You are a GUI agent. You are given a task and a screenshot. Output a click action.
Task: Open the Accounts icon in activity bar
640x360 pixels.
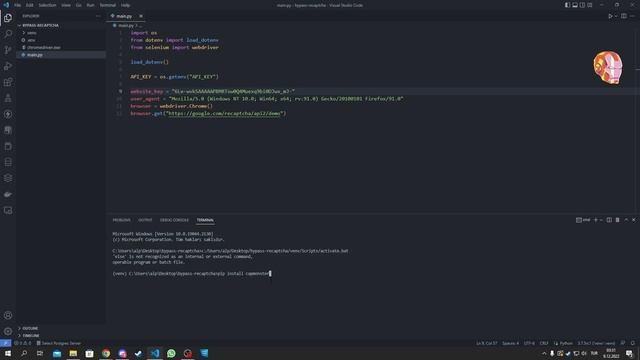(8, 315)
